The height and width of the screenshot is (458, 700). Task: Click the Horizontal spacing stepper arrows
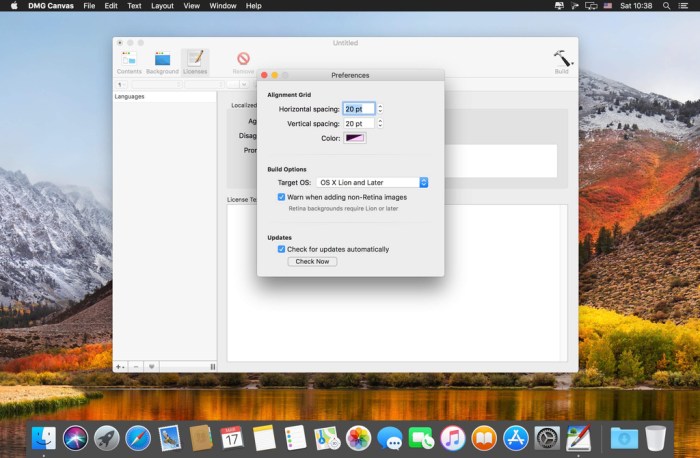[380, 108]
